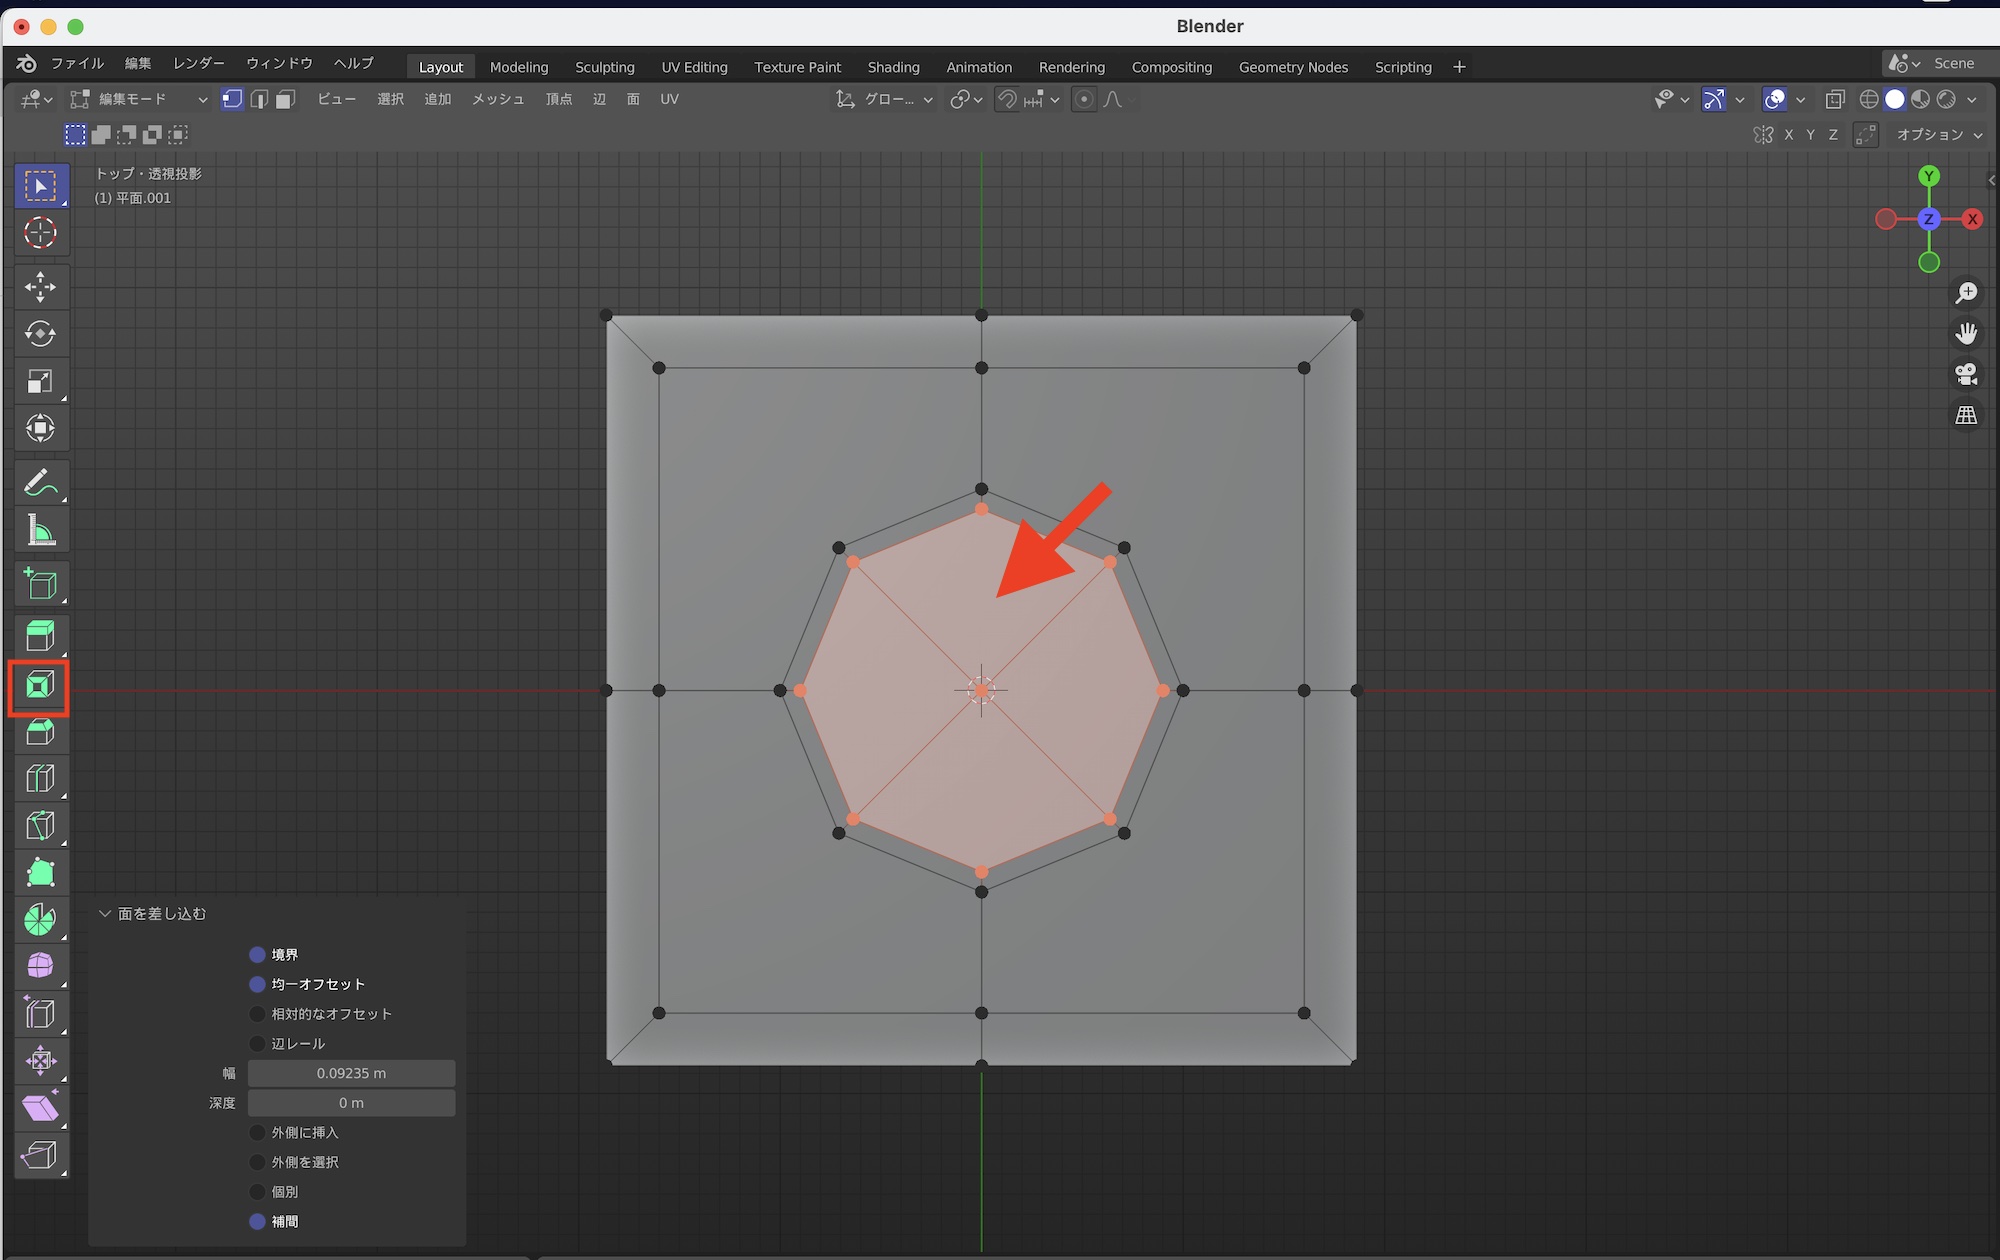The height and width of the screenshot is (1260, 2000).
Task: Collapse the 面を差し込む operator panel
Action: tap(105, 914)
